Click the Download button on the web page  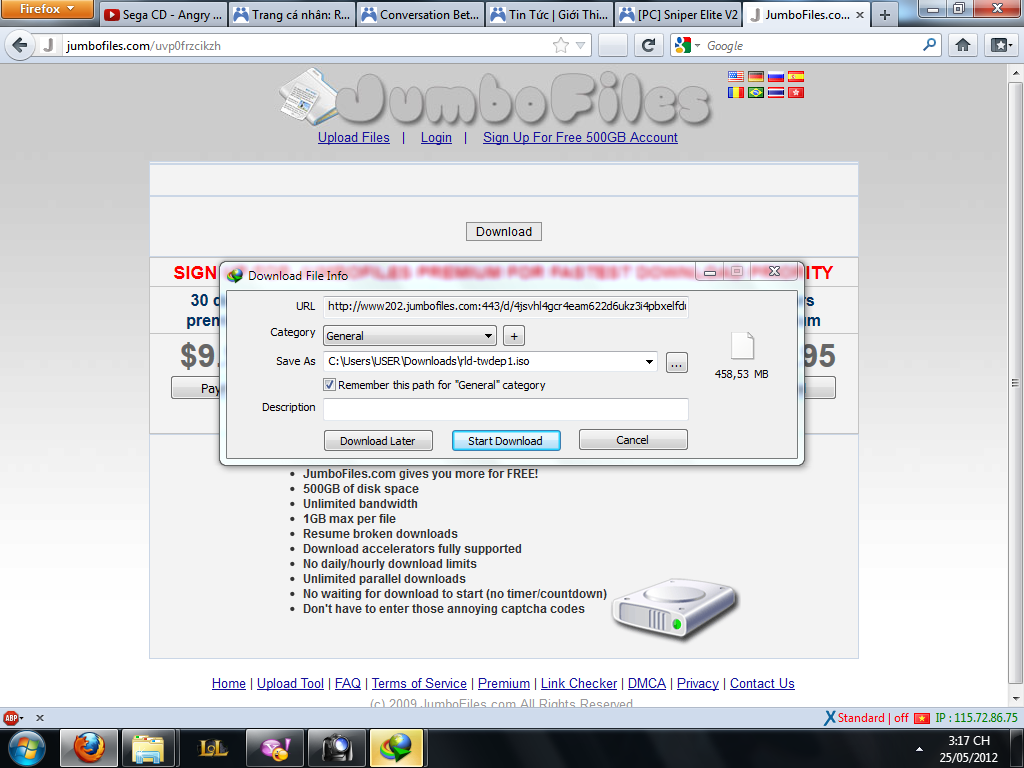point(504,232)
